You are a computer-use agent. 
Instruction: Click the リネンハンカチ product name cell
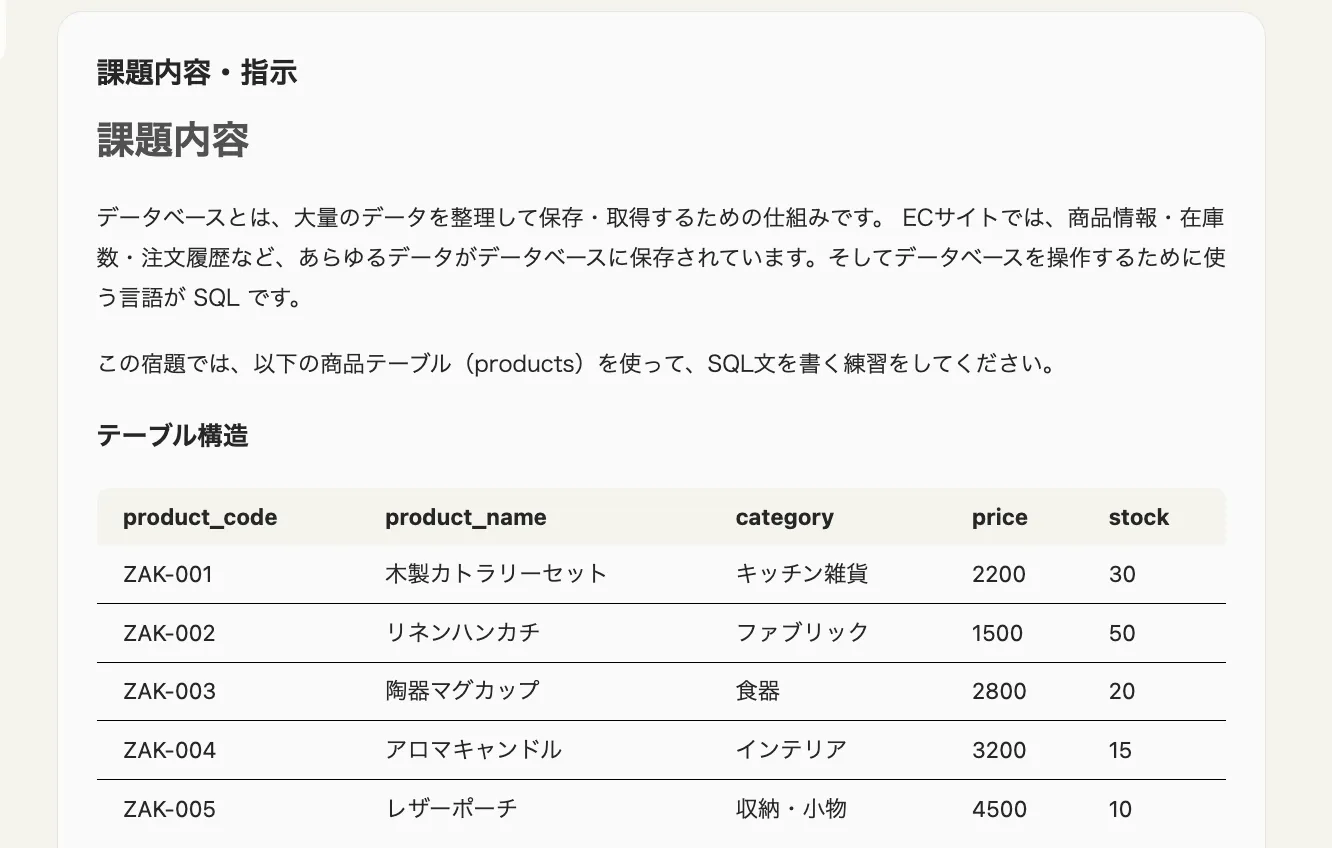click(462, 632)
